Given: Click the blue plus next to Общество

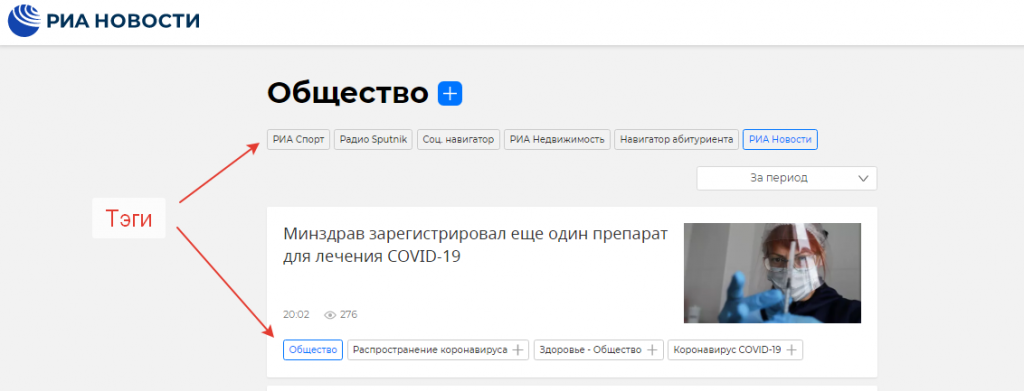Looking at the screenshot, I should [450, 94].
